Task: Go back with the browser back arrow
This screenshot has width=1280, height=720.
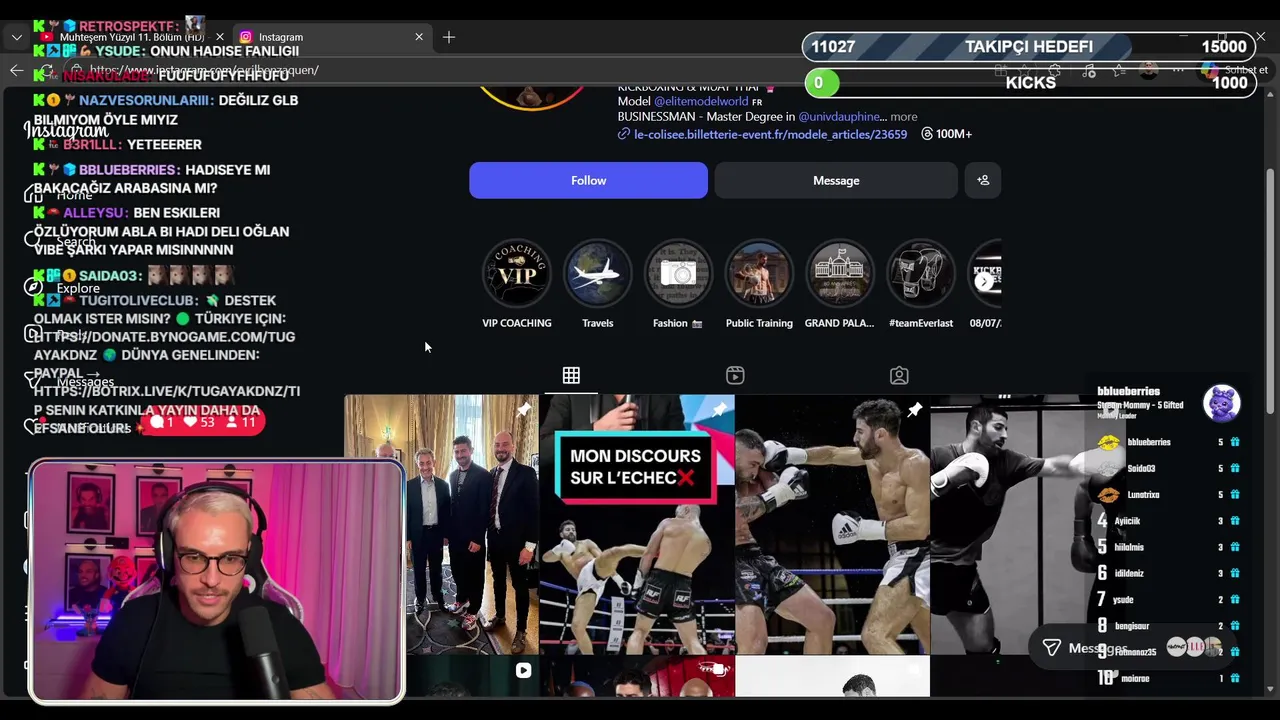Action: coord(16,70)
